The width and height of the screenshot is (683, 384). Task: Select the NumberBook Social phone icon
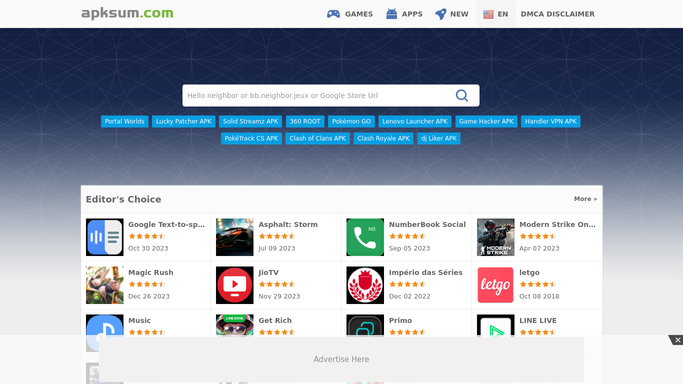pyautogui.click(x=365, y=237)
